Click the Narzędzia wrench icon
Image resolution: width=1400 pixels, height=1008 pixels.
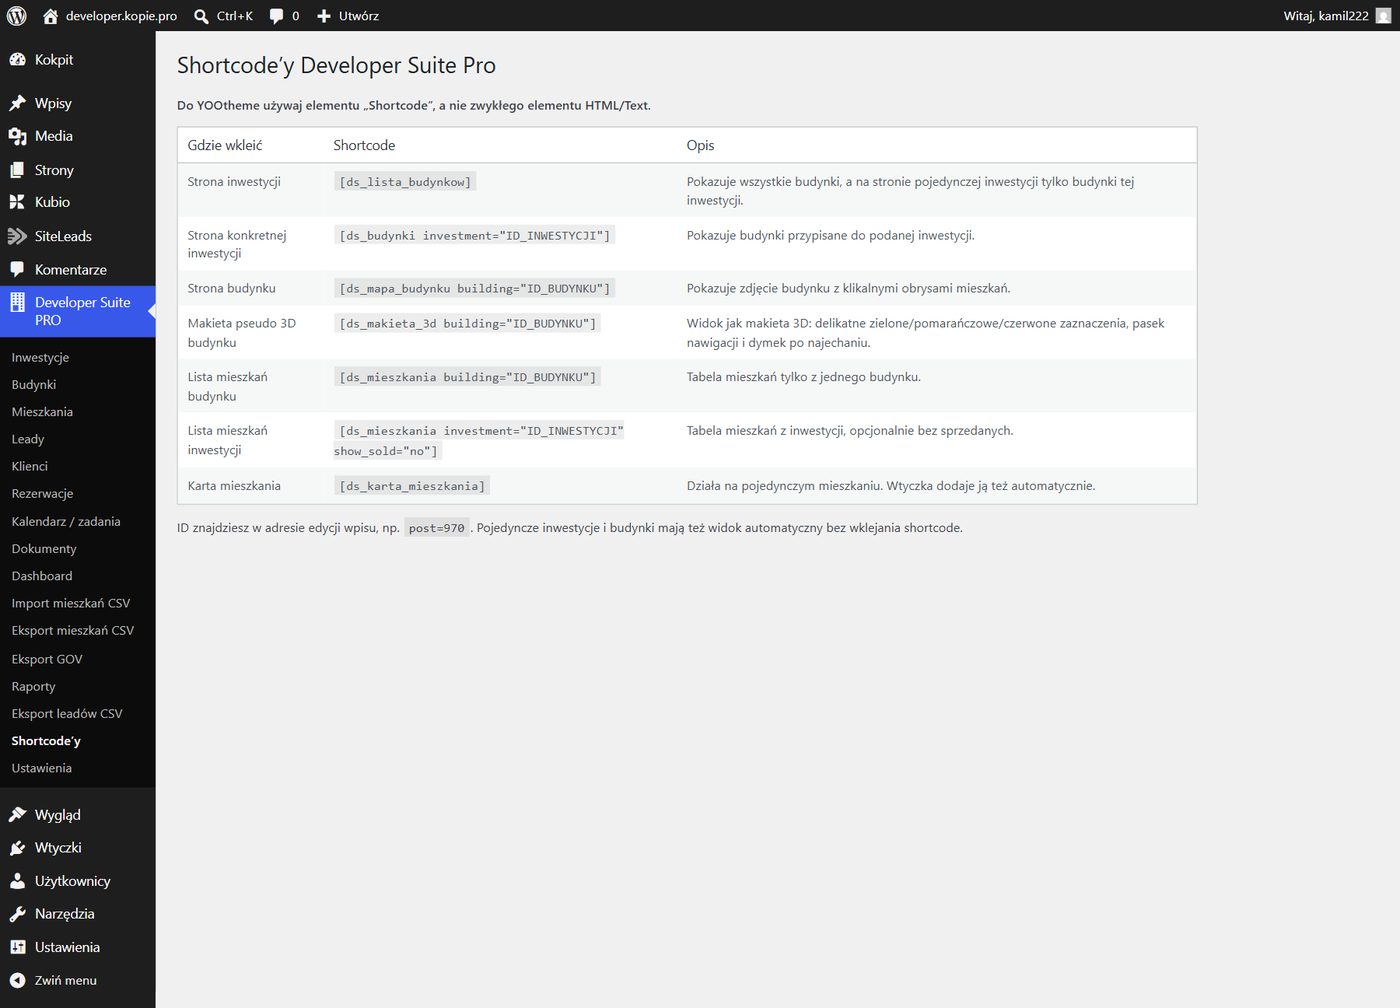(17, 914)
